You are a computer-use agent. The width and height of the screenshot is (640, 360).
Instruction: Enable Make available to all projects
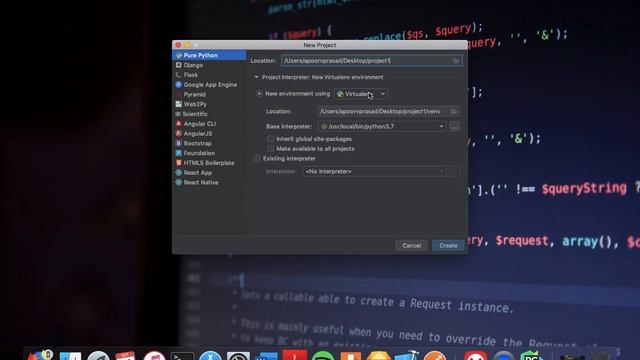270,149
